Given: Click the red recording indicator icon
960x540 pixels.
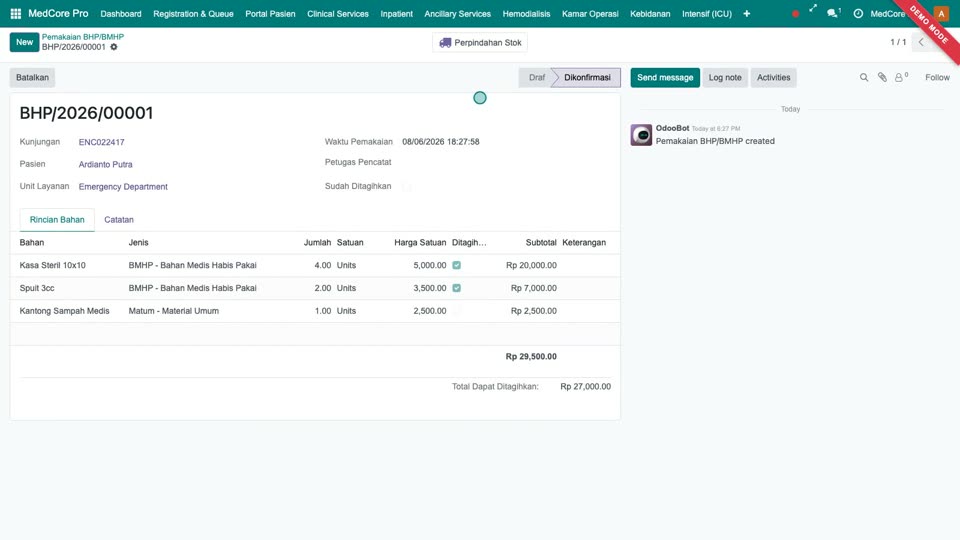Looking at the screenshot, I should [x=795, y=13].
